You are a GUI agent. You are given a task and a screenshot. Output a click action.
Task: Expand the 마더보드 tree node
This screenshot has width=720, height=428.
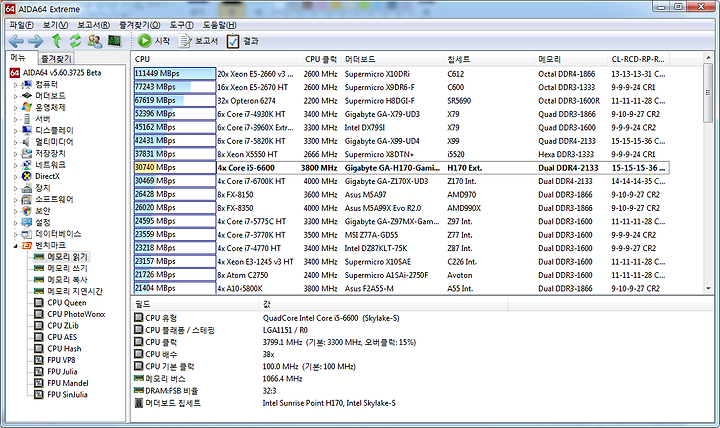[15, 96]
